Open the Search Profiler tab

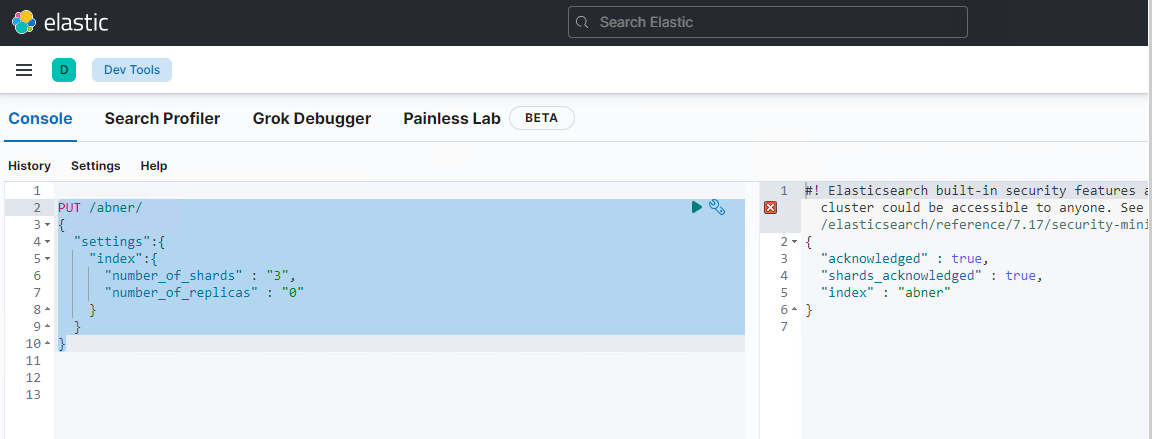click(162, 118)
